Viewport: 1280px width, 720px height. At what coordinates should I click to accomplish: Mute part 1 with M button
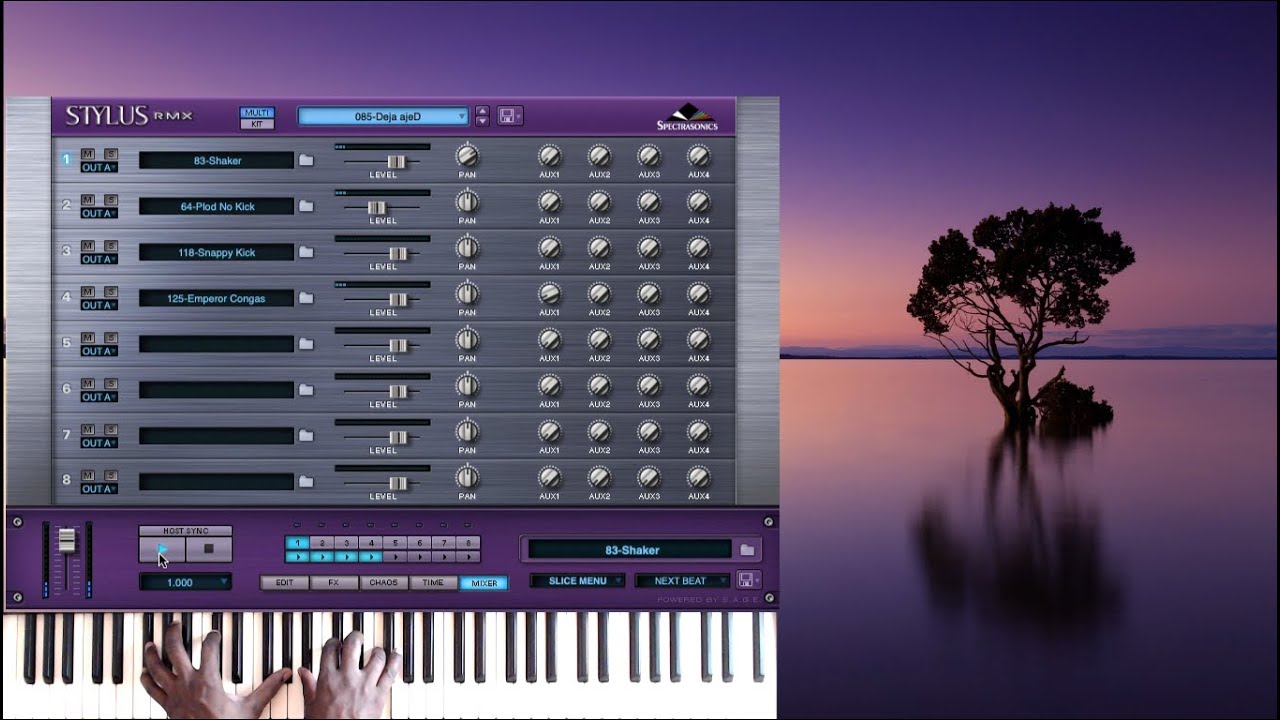click(88, 153)
